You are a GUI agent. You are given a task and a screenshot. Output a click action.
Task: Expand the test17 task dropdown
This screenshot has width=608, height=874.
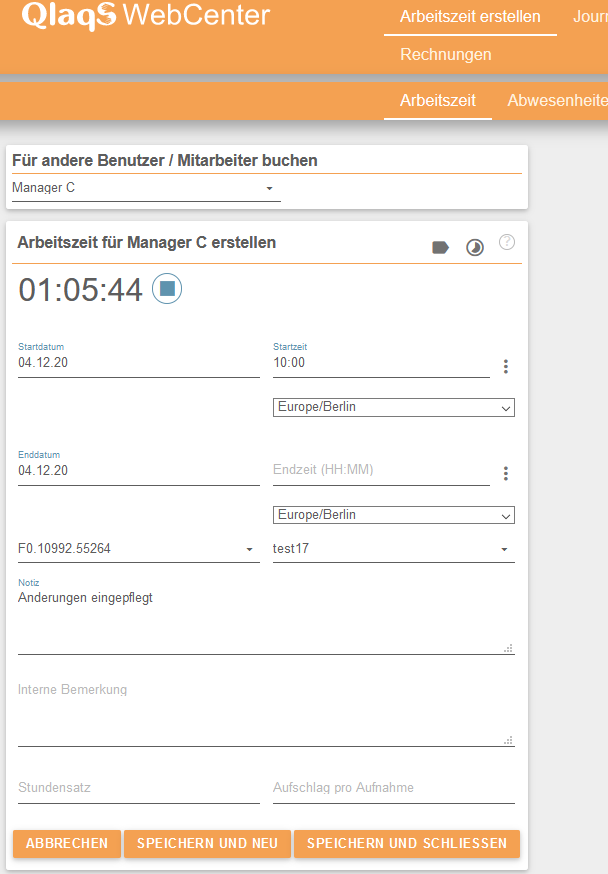393,549
